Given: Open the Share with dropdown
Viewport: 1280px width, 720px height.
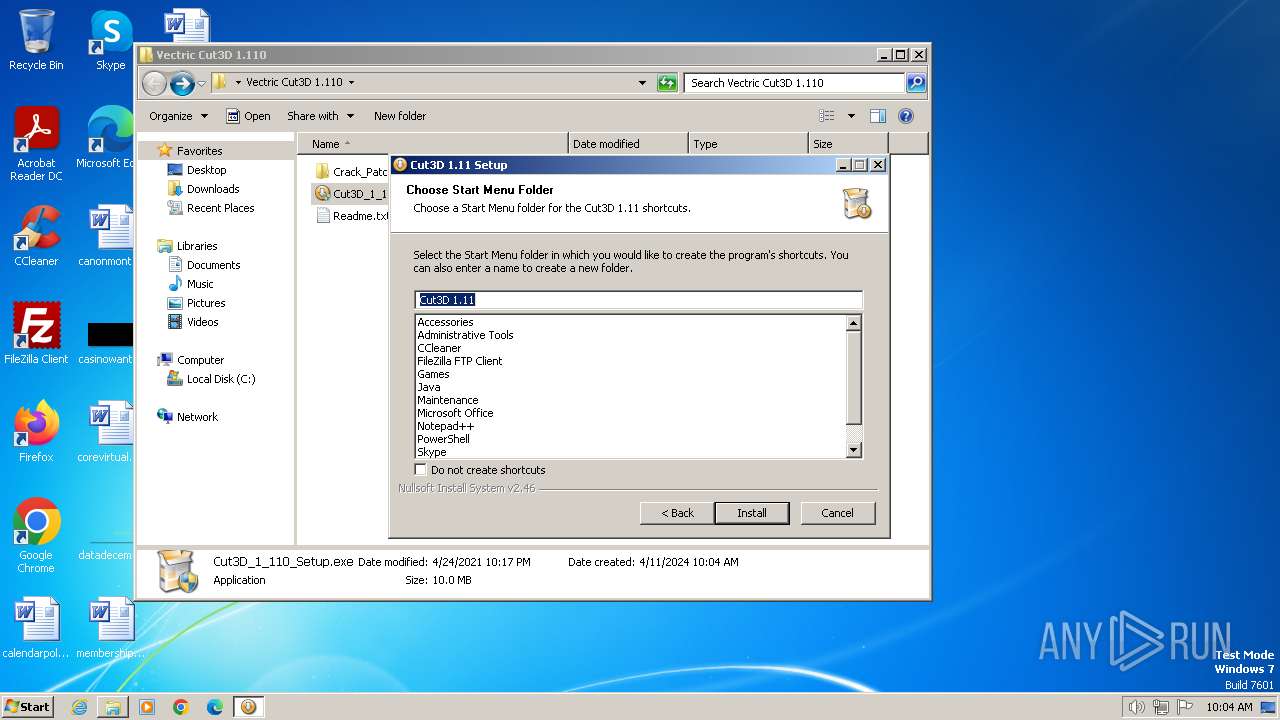Looking at the screenshot, I should pyautogui.click(x=320, y=116).
